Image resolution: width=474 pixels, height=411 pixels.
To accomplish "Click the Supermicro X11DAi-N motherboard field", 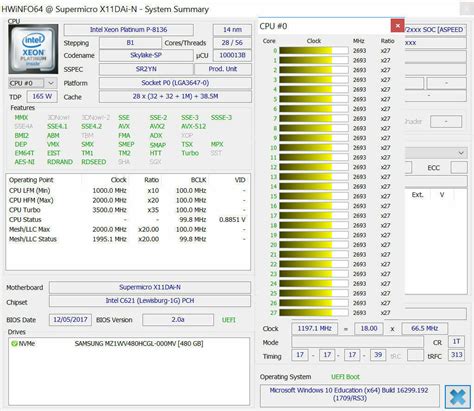I will point(150,287).
